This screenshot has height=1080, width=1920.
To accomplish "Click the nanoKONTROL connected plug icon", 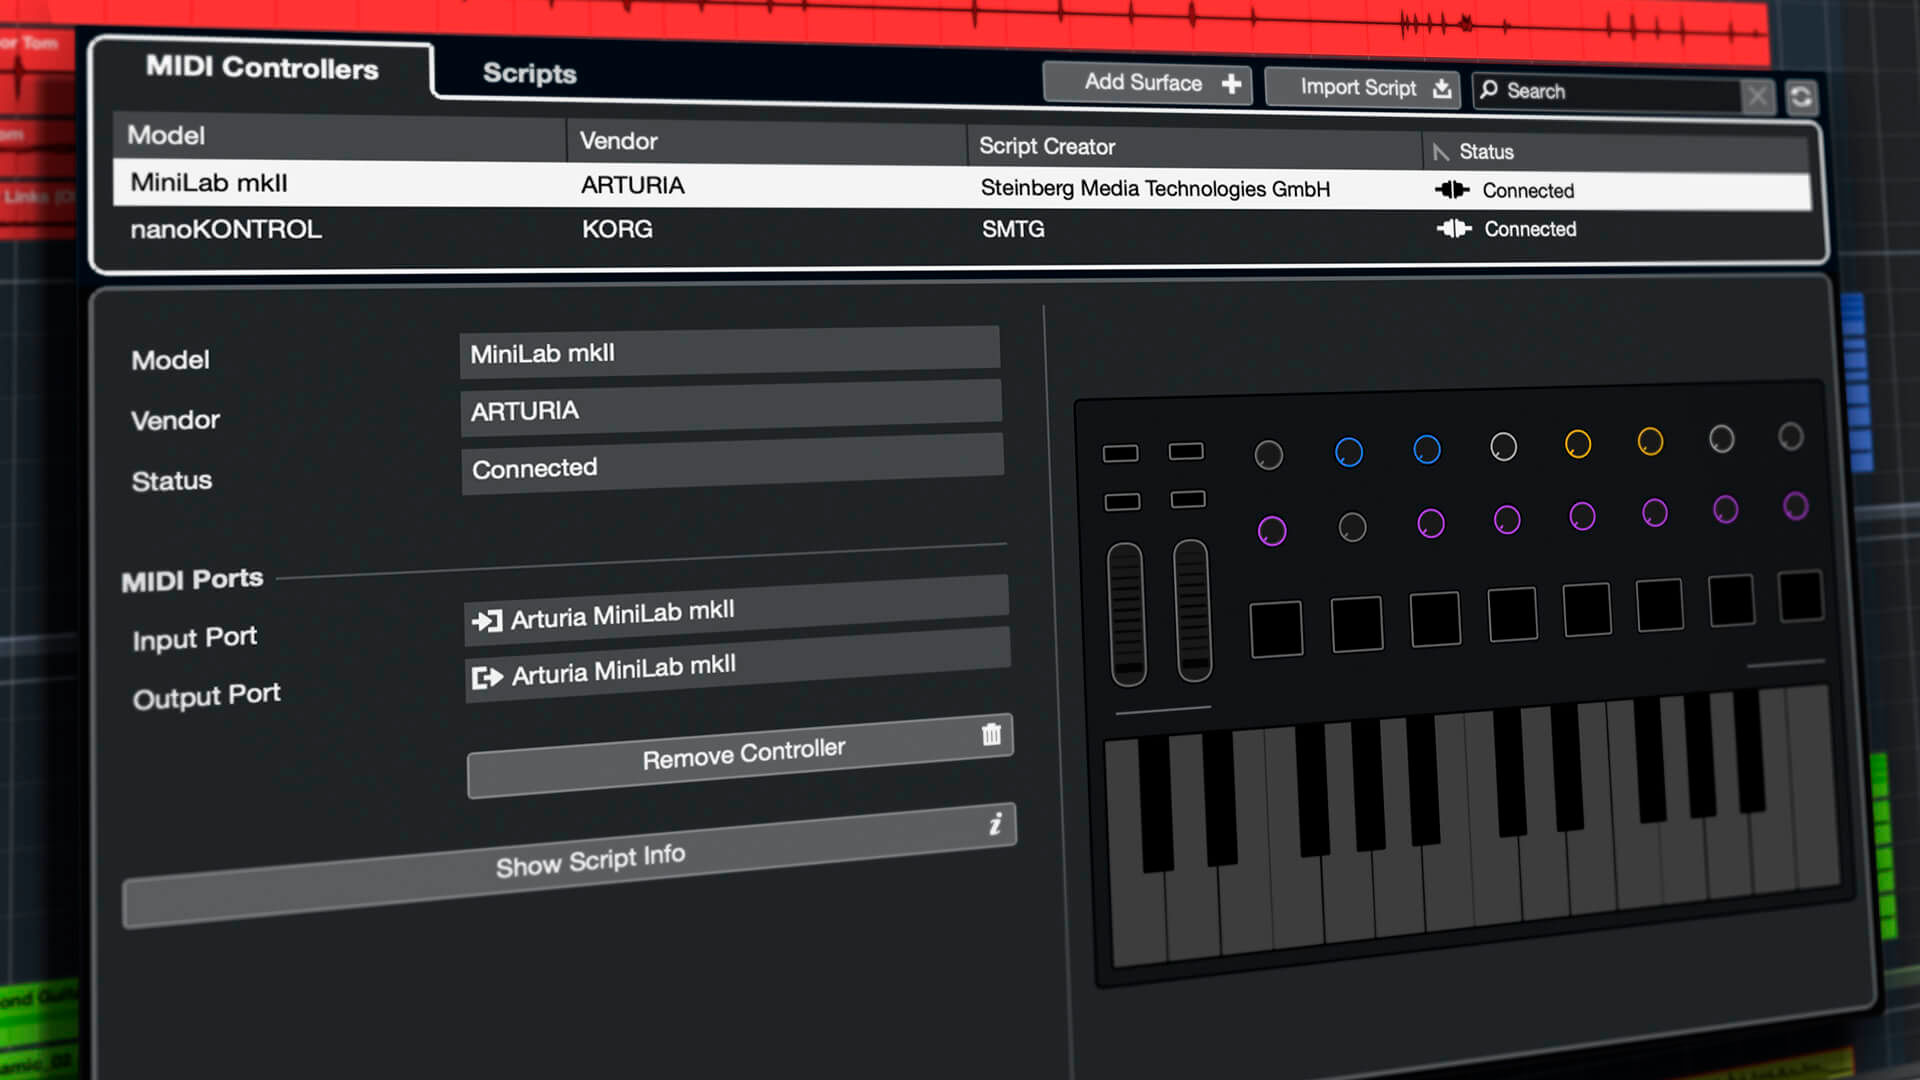I will point(1454,229).
